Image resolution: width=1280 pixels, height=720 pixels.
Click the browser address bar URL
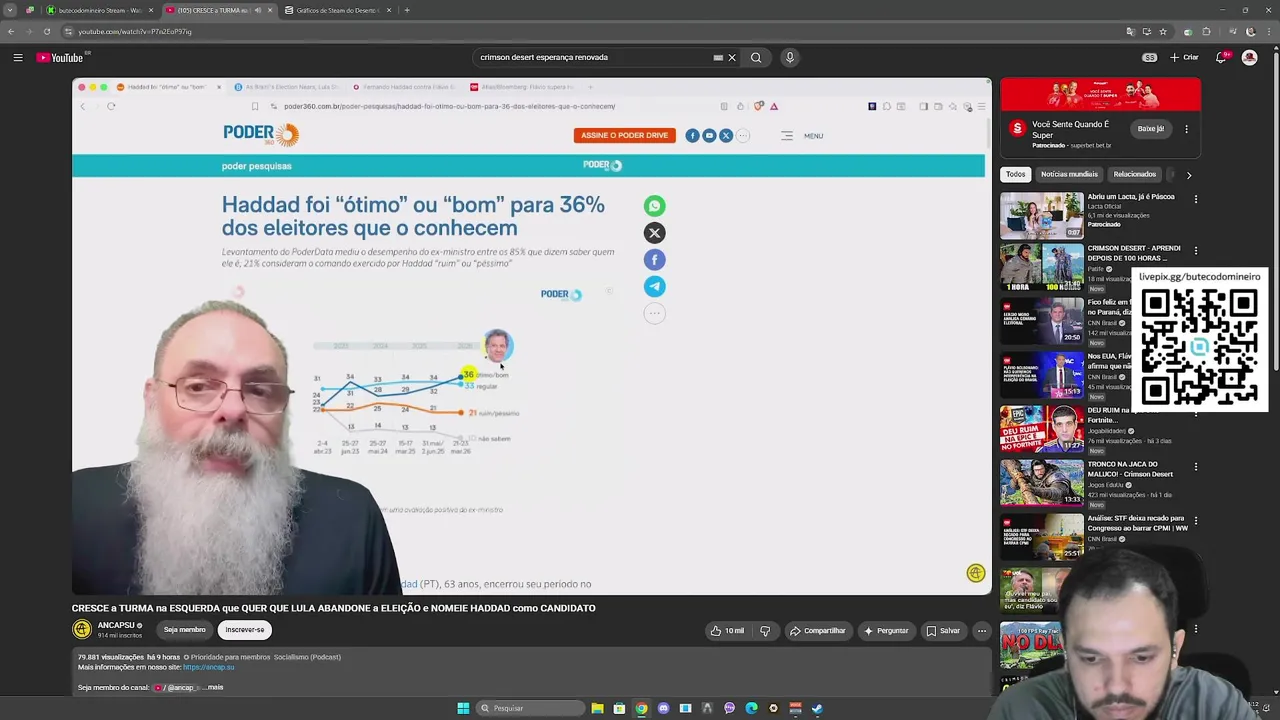pyautogui.click(x=135, y=31)
